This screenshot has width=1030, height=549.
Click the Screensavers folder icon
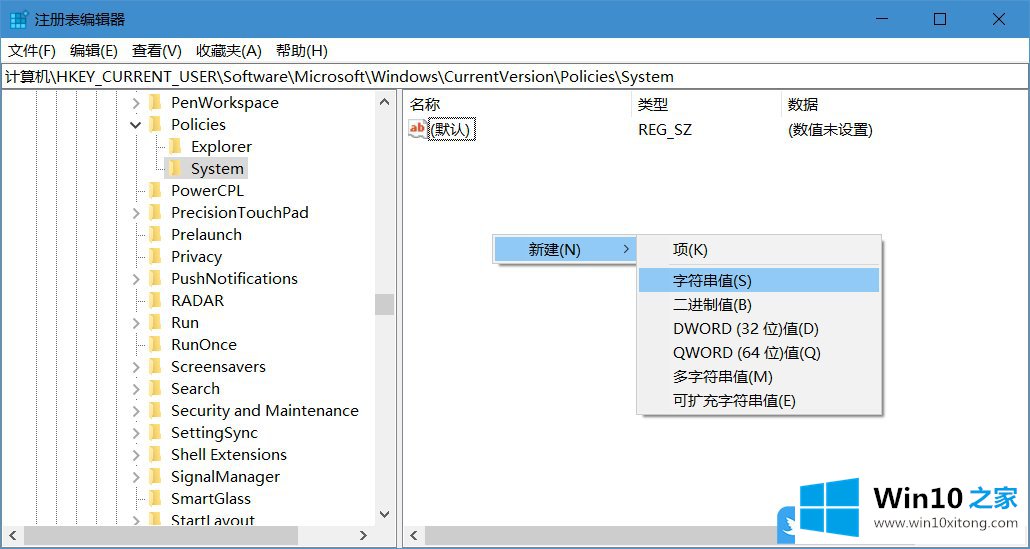tap(155, 366)
